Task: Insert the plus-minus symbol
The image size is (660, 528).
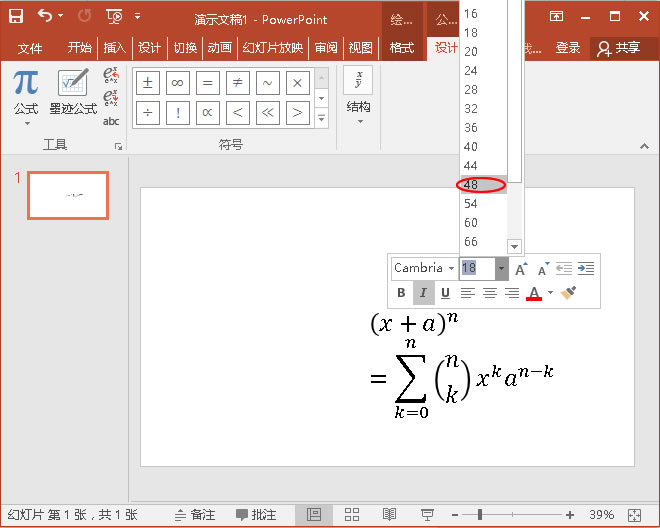Action: tap(148, 83)
